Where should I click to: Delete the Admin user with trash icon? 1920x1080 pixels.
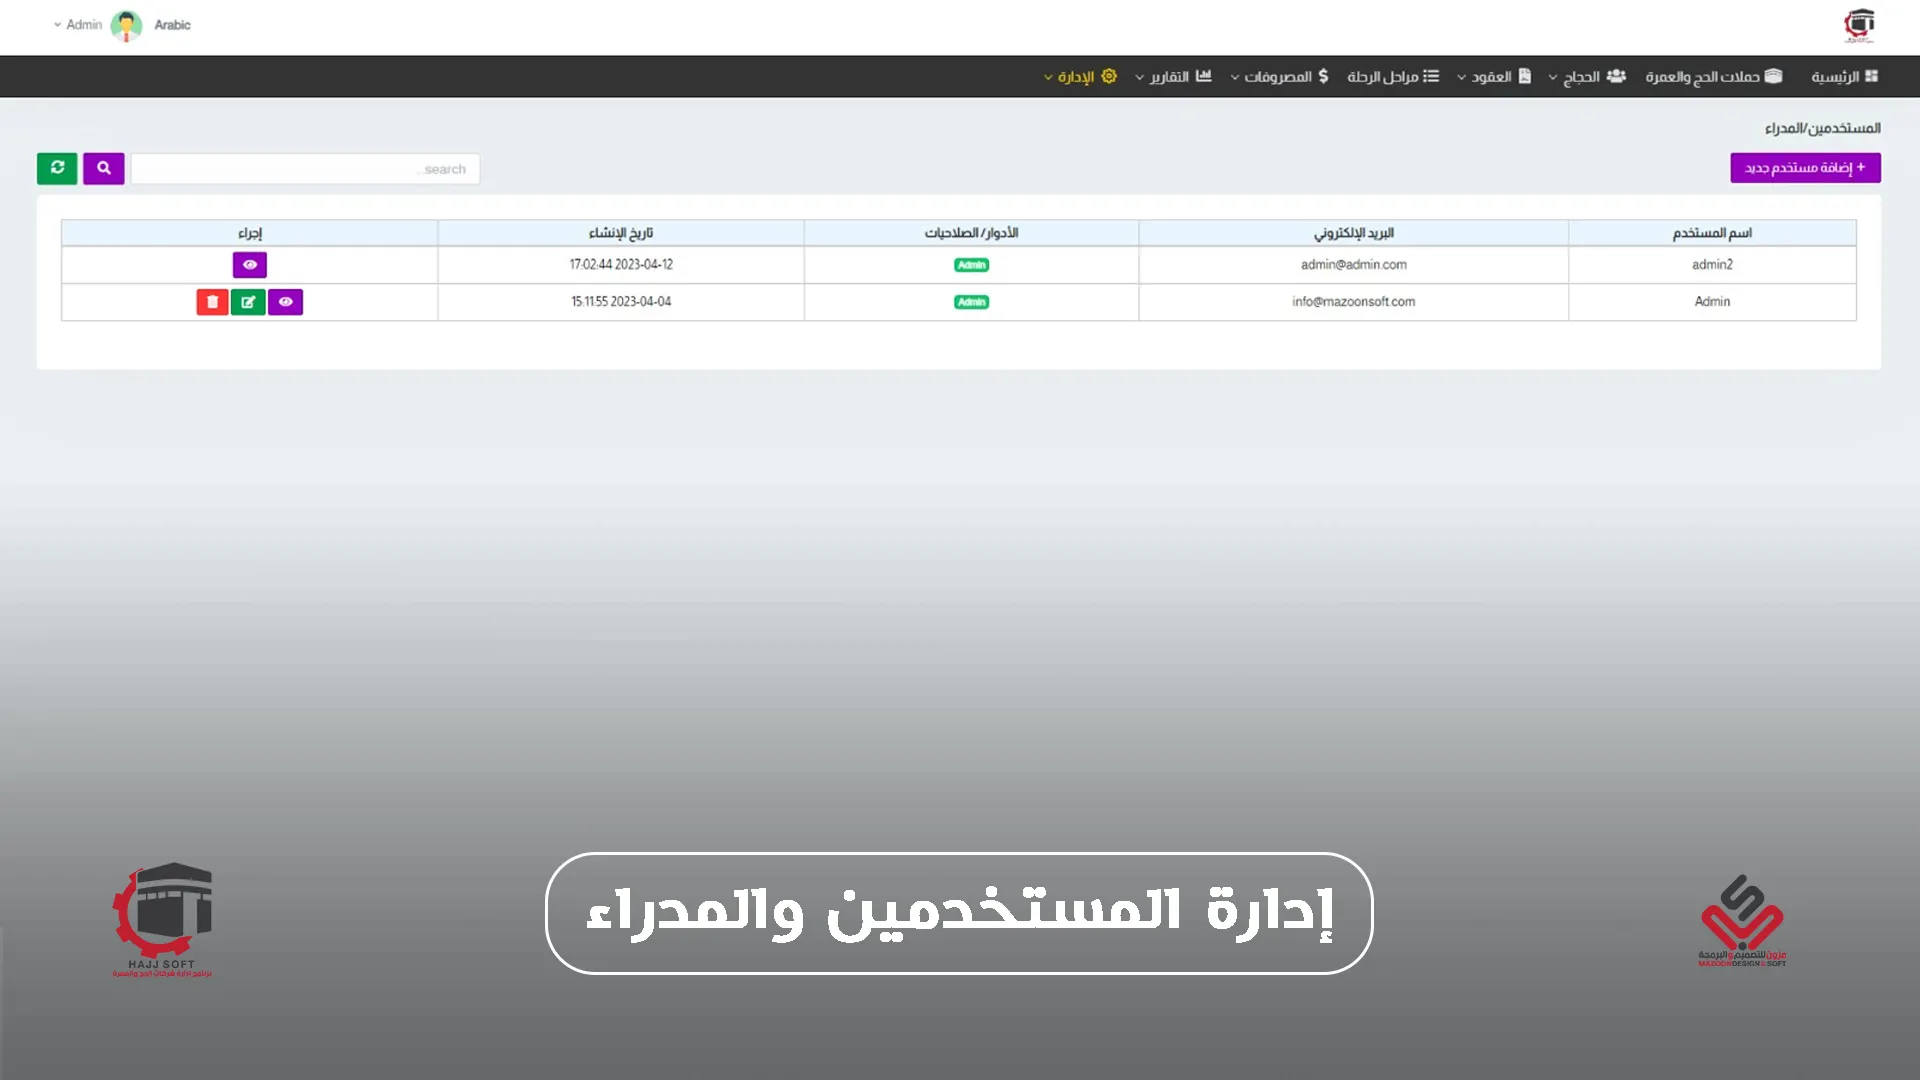tap(212, 302)
